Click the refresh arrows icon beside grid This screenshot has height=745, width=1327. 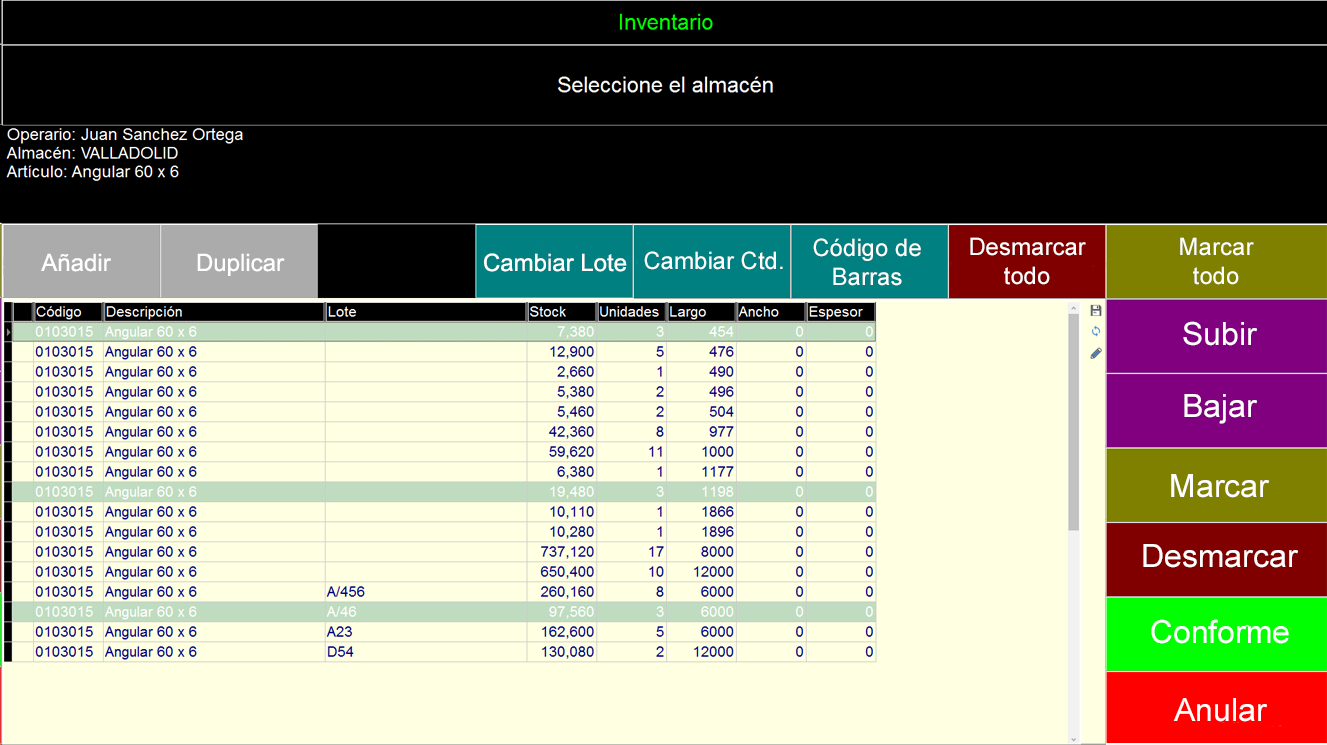point(1096,331)
